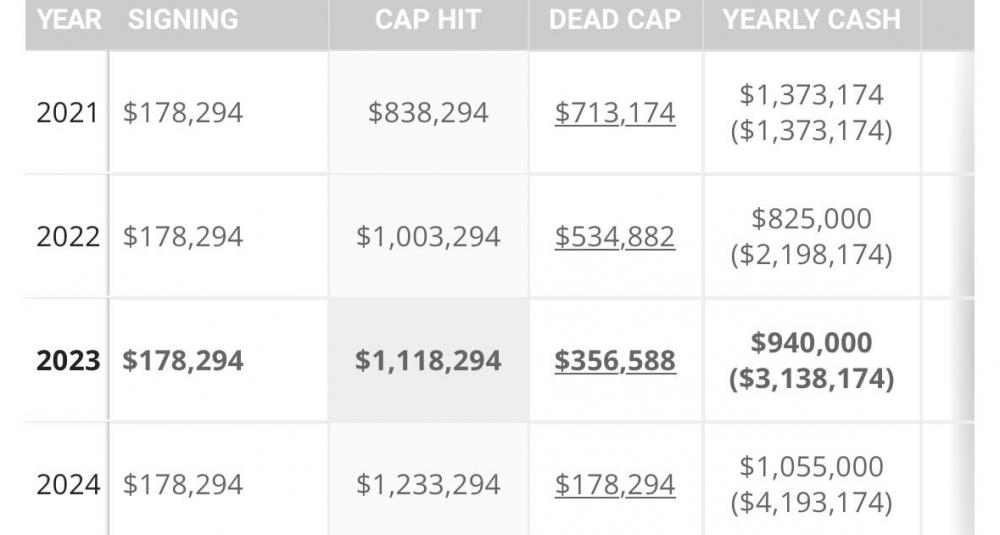Select the 2021 year row cell
Screen dimensions: 1000x535
click(x=67, y=113)
